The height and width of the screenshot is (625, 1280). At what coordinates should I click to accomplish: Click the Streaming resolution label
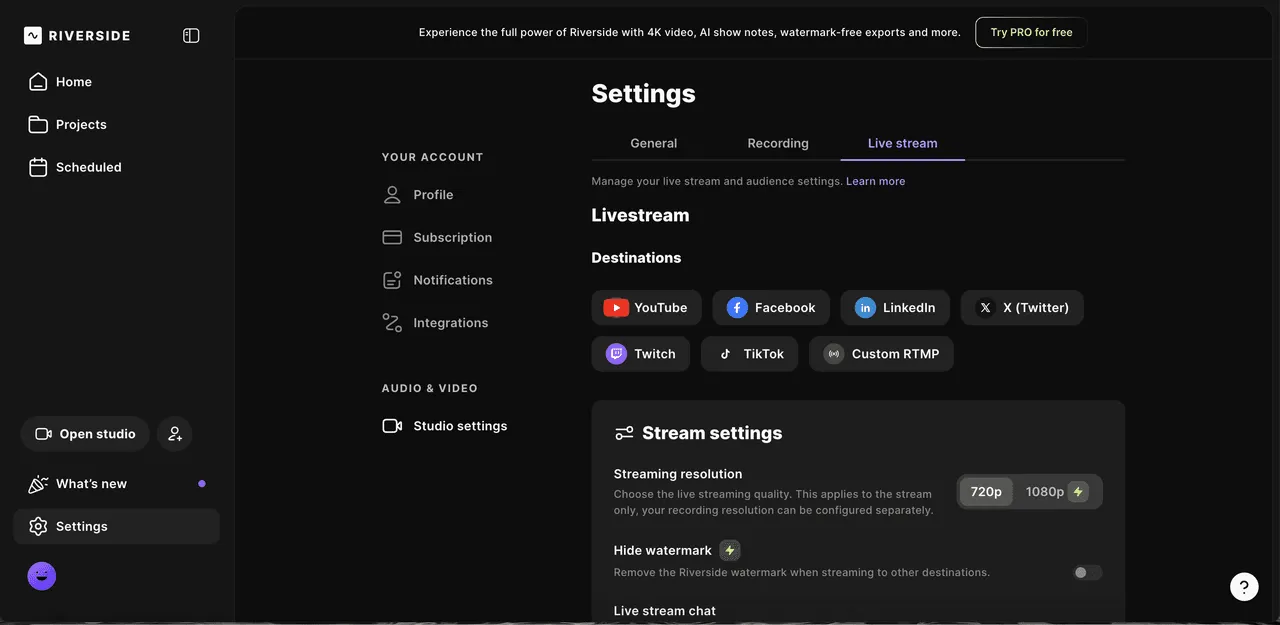678,474
